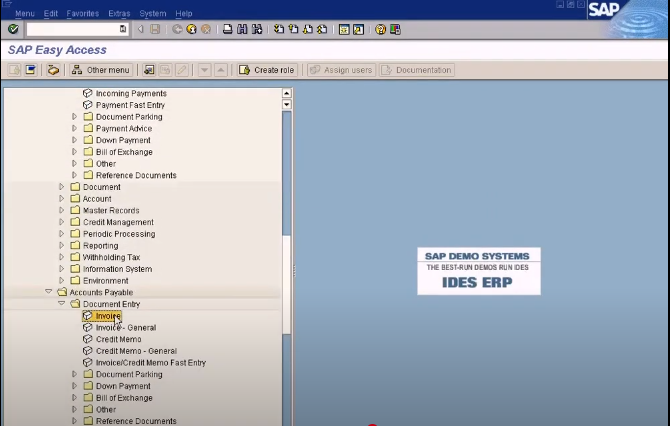The image size is (670, 426).
Task: Open the Favorites menu
Action: click(82, 13)
